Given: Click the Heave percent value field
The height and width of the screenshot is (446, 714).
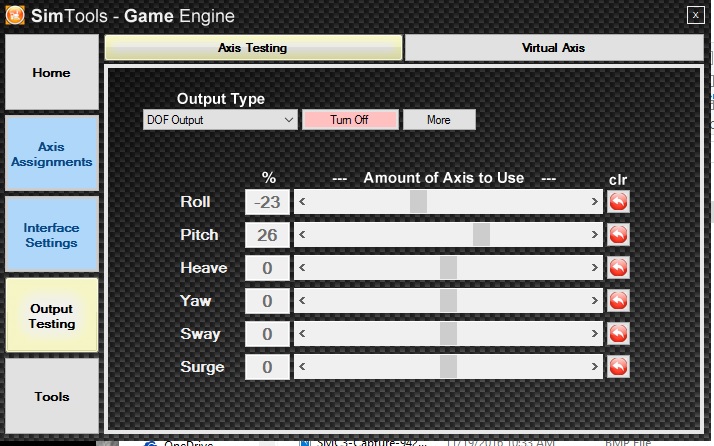Looking at the screenshot, I should pyautogui.click(x=267, y=268).
